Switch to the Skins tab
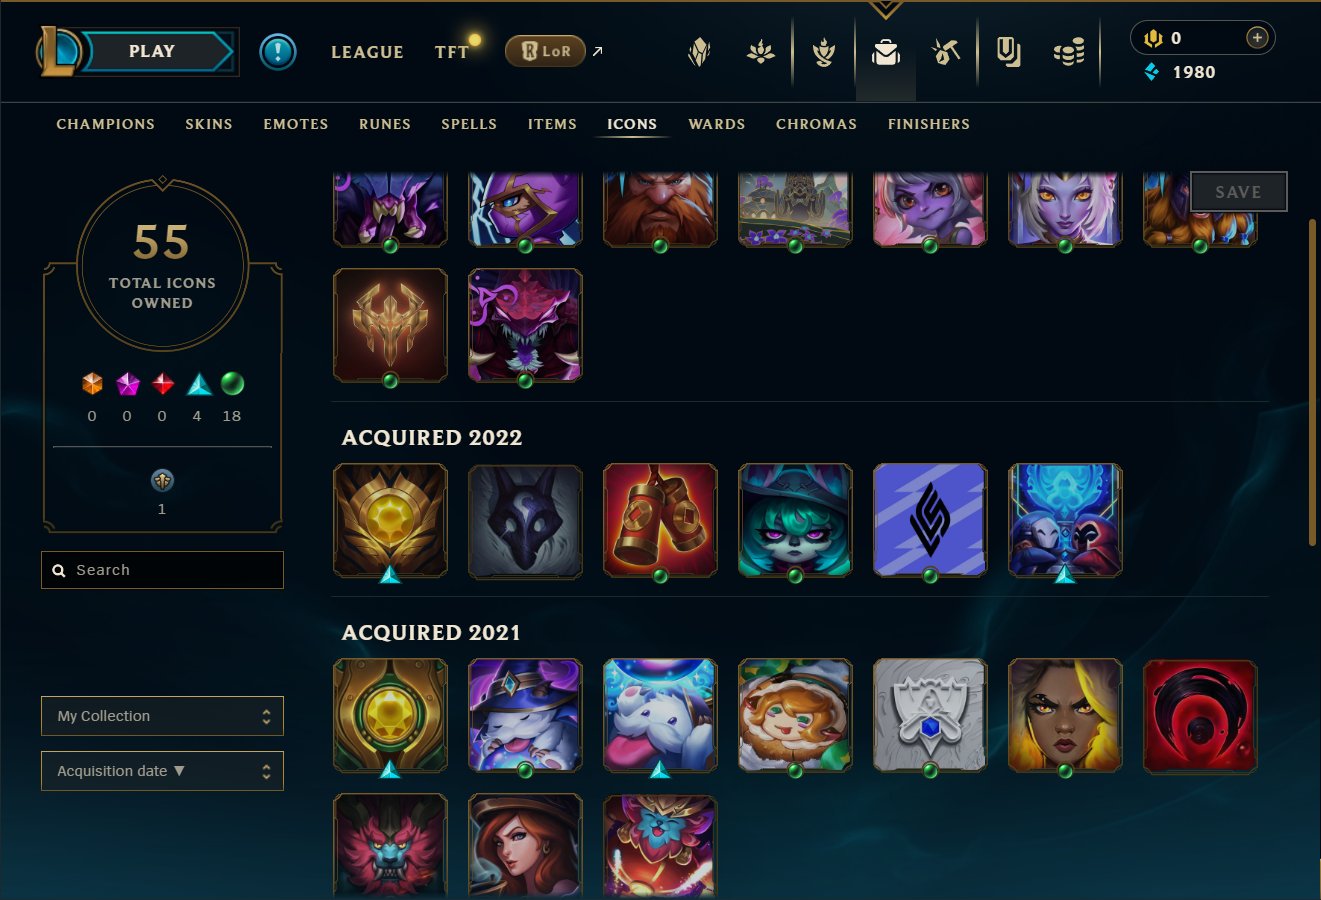The width and height of the screenshot is (1321, 900). 209,124
